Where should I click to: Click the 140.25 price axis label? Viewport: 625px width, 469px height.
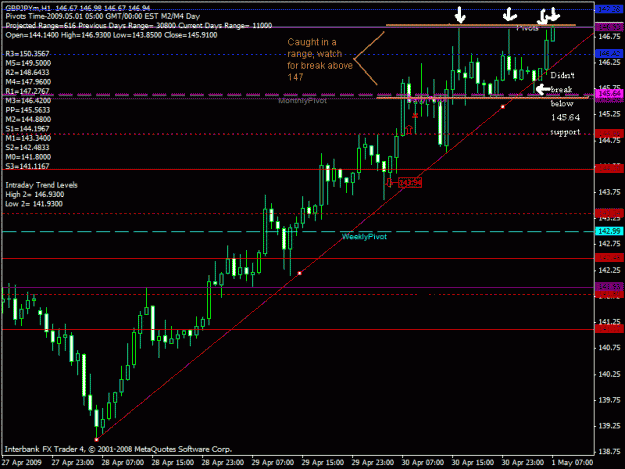tap(609, 374)
